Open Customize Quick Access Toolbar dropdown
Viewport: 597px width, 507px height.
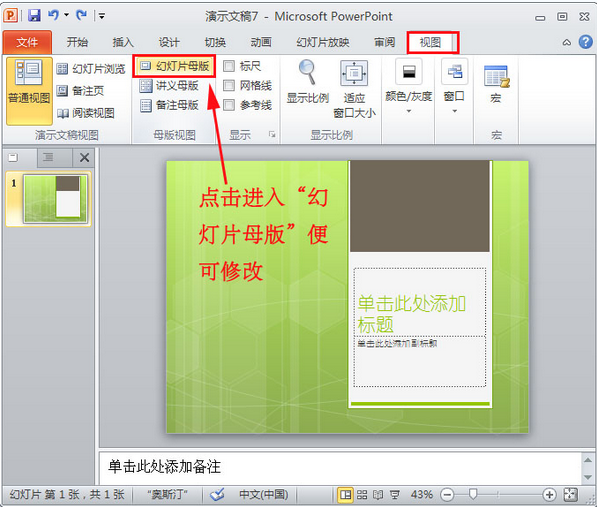102,16
